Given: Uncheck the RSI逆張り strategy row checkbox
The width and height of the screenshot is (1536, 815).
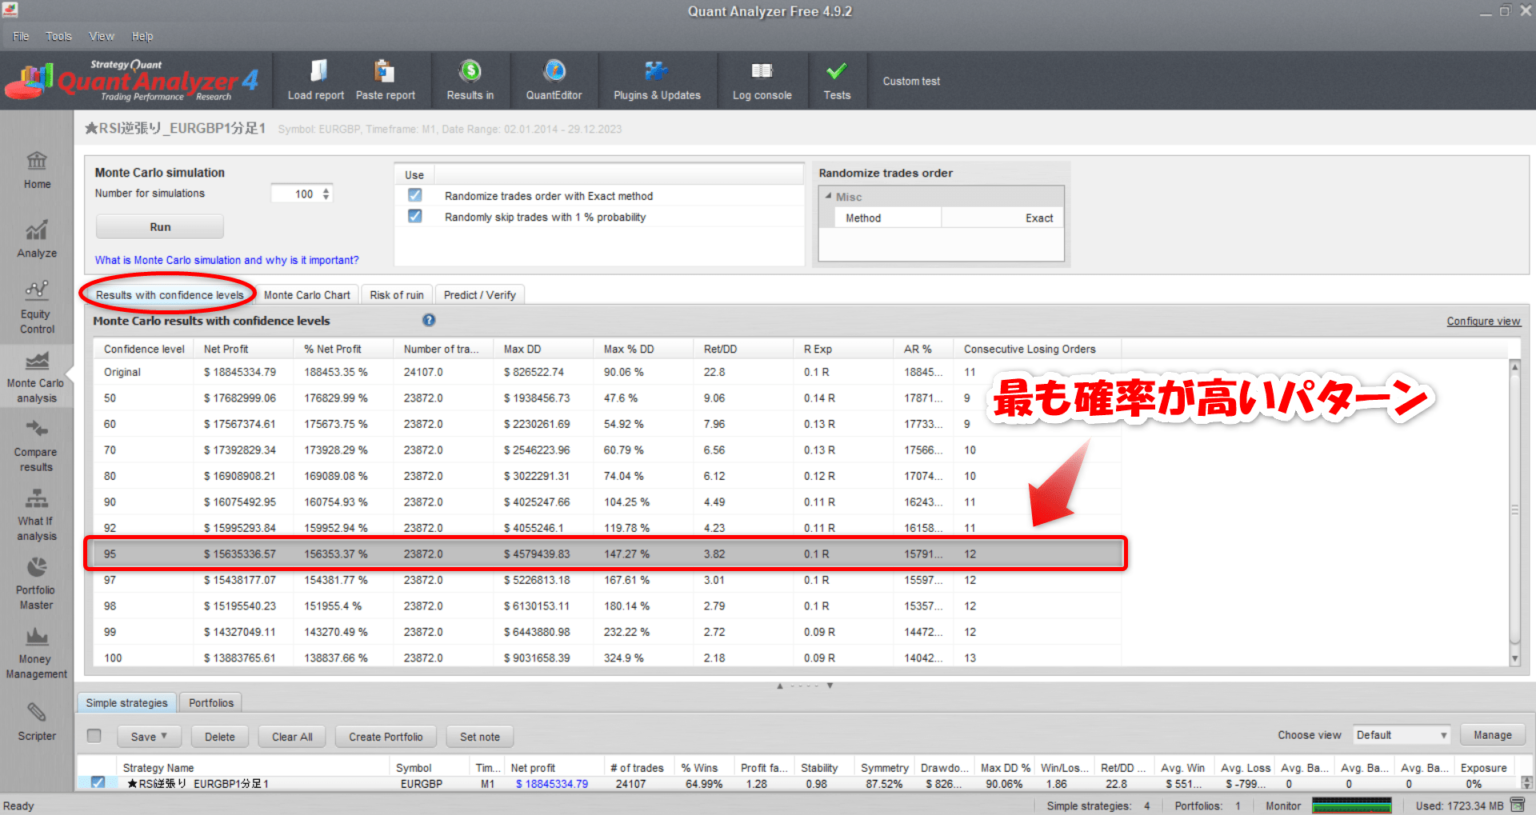Looking at the screenshot, I should (97, 785).
